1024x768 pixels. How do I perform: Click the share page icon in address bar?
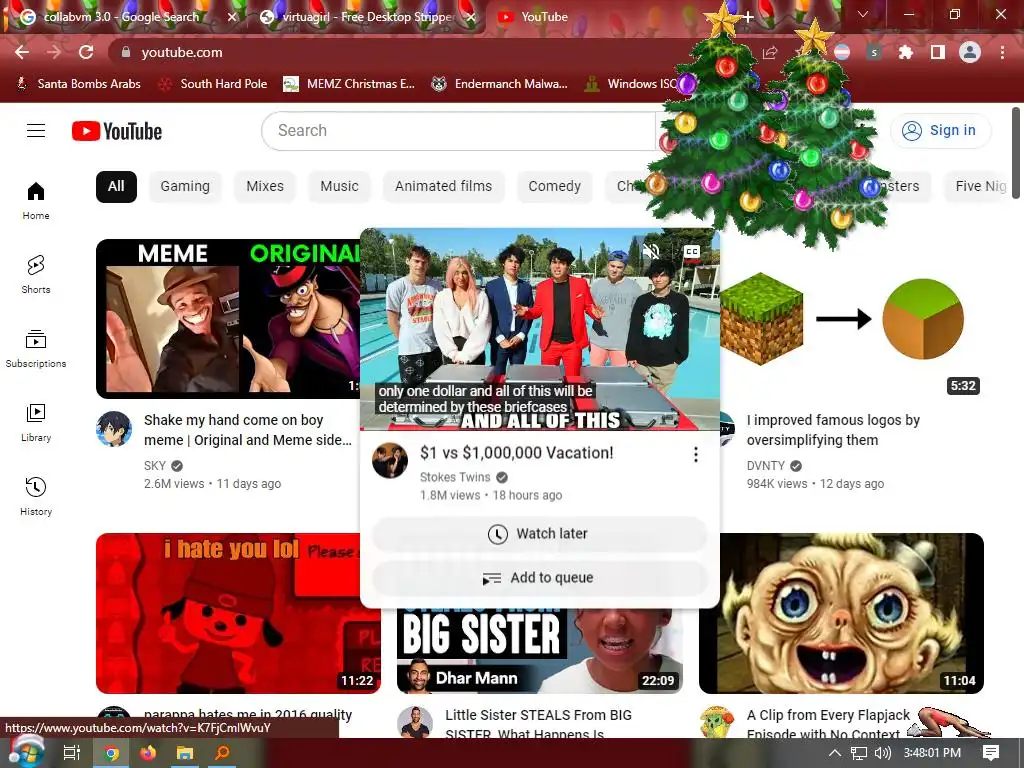770,52
